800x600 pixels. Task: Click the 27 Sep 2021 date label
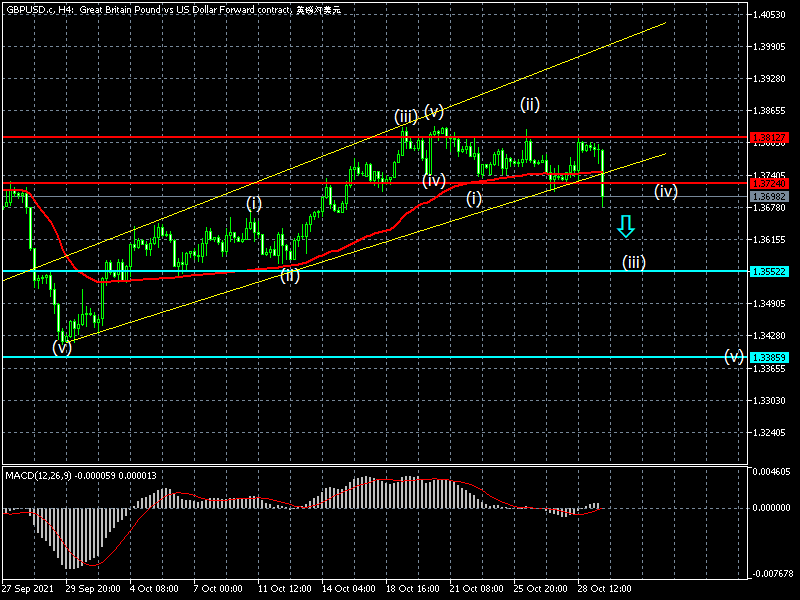click(x=28, y=589)
